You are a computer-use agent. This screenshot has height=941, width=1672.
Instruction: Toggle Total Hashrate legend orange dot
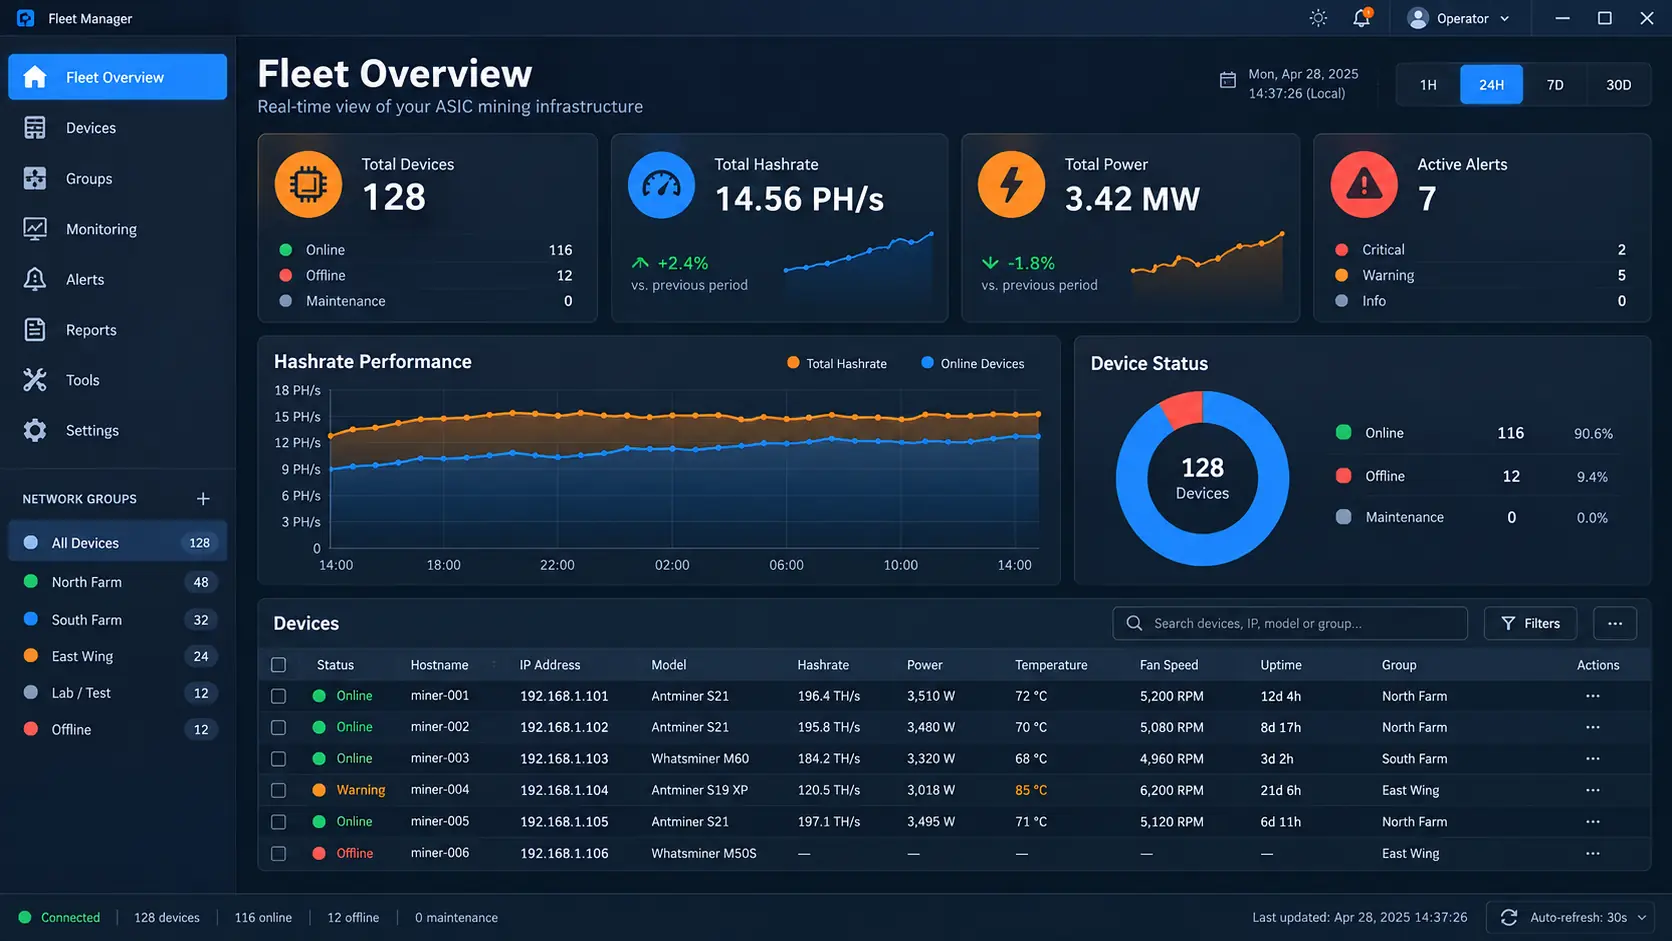click(x=793, y=363)
